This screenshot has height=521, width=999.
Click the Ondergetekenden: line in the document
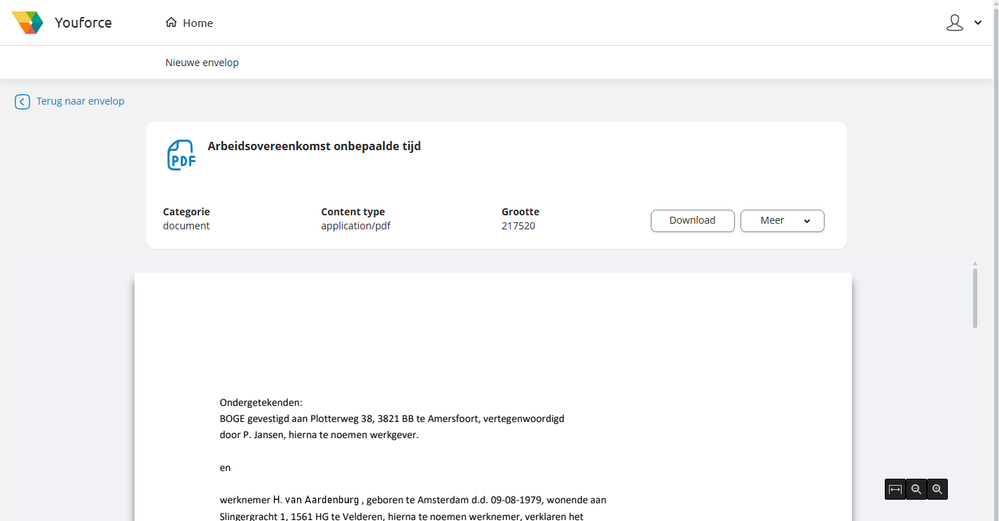261,403
